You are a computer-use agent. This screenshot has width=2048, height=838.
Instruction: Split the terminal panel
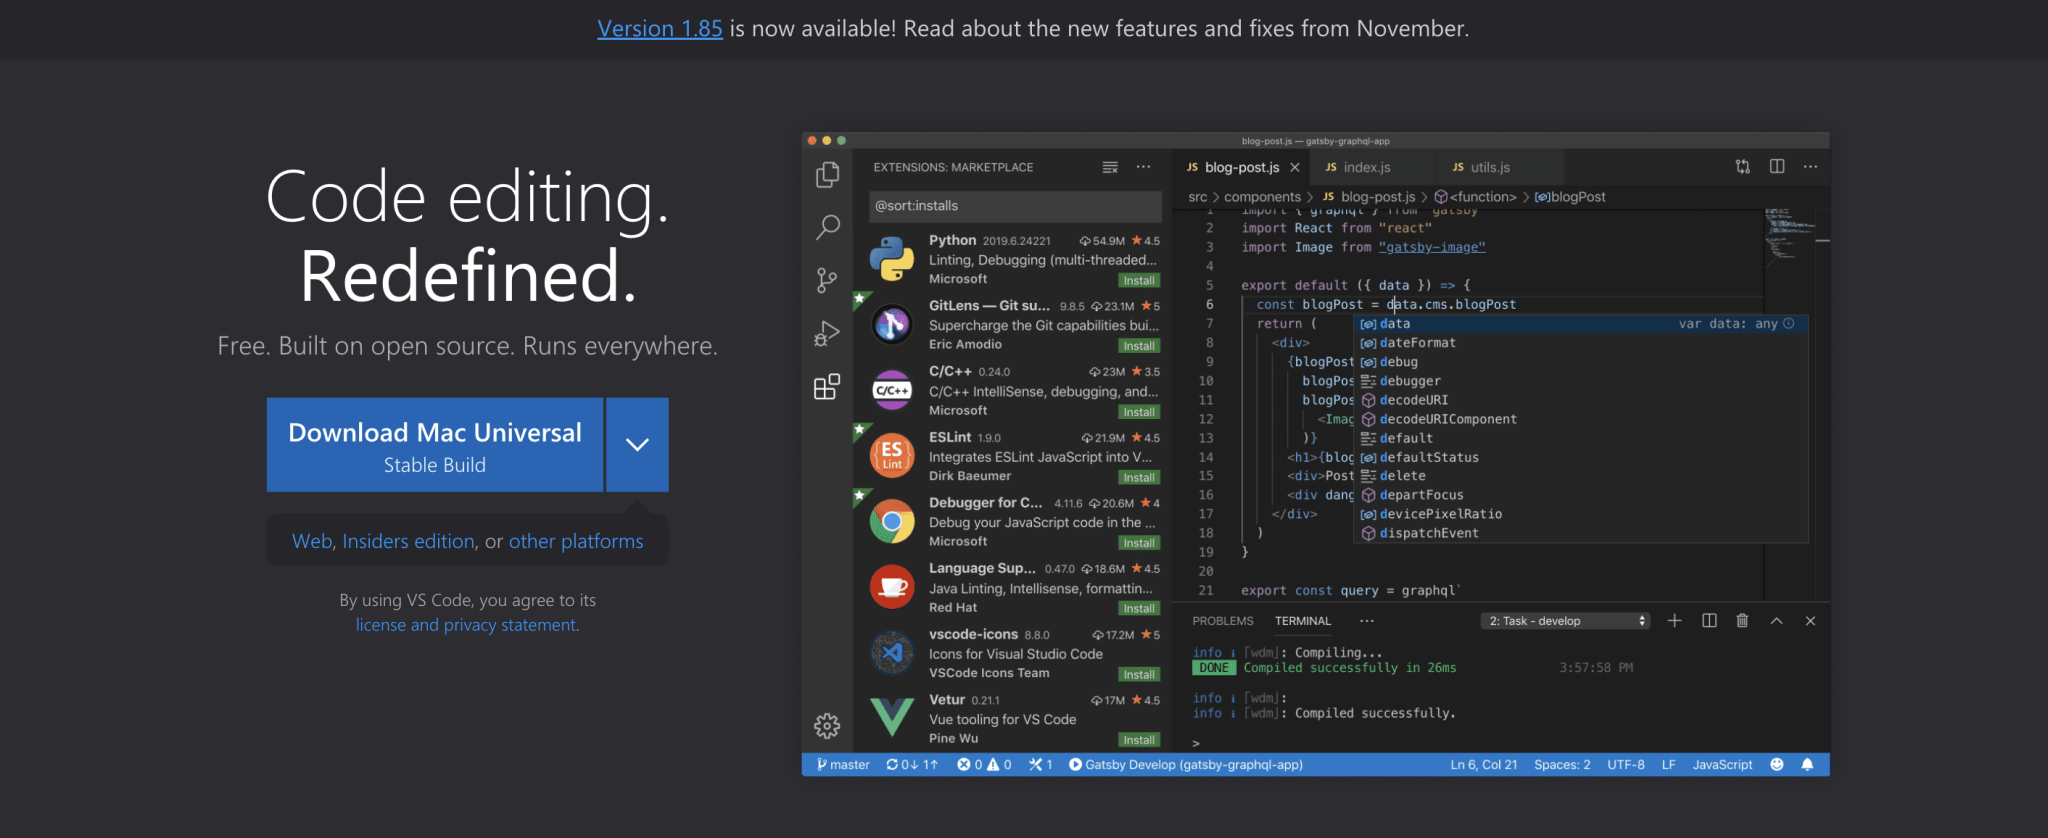click(x=1709, y=621)
